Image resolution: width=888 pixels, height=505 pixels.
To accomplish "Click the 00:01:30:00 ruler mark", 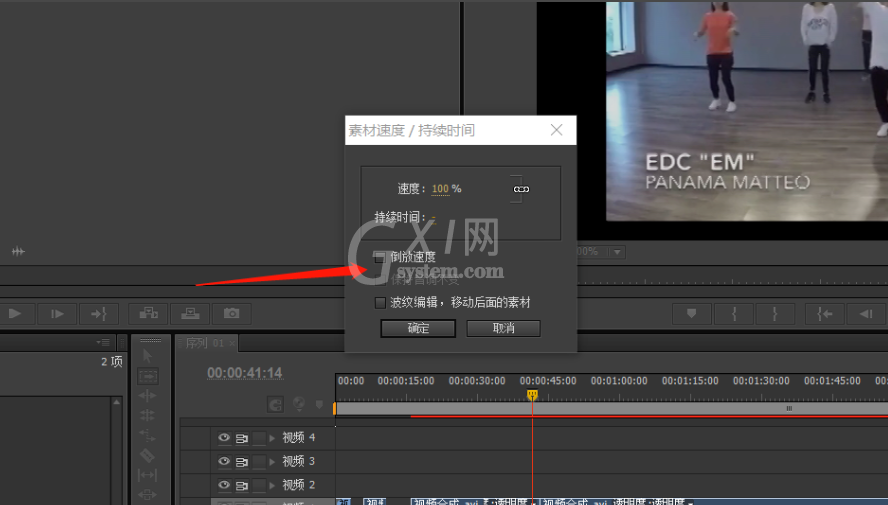I will point(761,381).
